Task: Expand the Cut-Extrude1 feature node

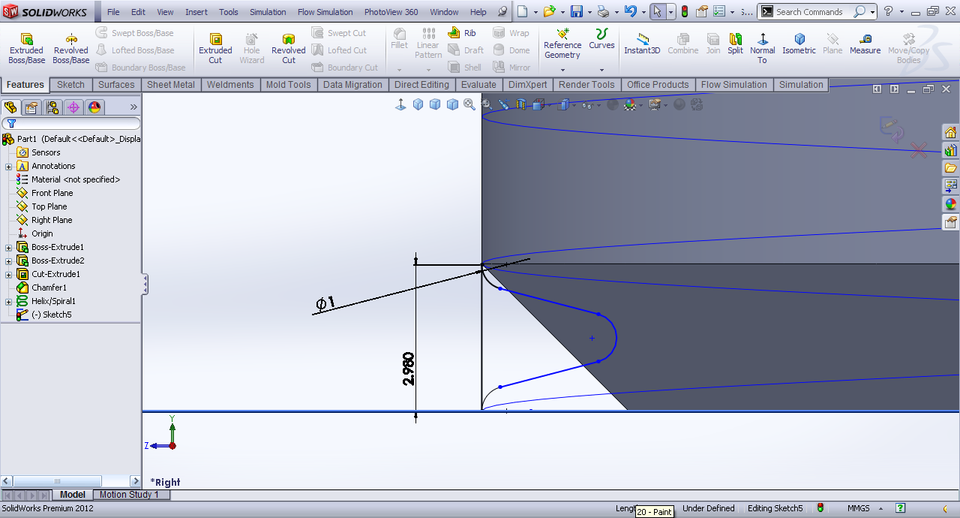Action: click(9, 275)
